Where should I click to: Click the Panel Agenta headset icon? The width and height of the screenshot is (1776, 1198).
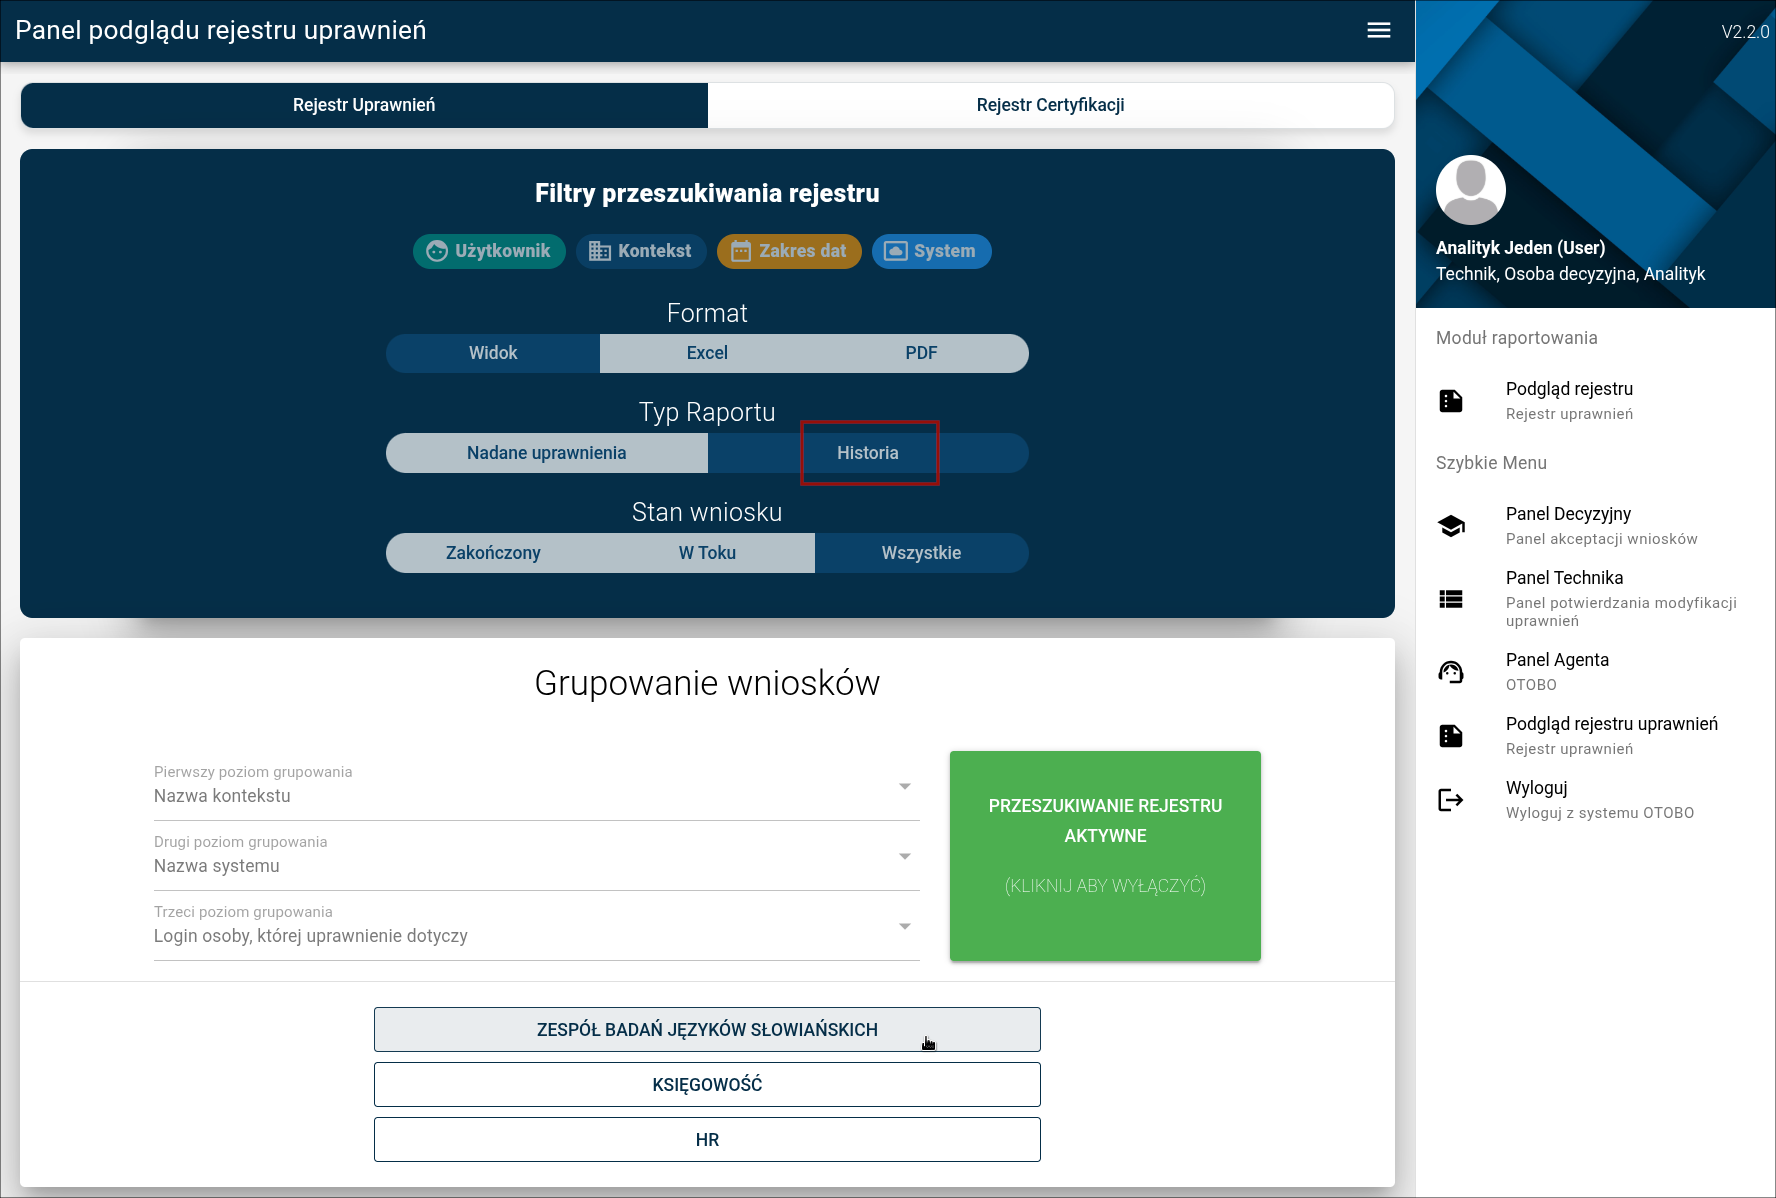click(1450, 672)
